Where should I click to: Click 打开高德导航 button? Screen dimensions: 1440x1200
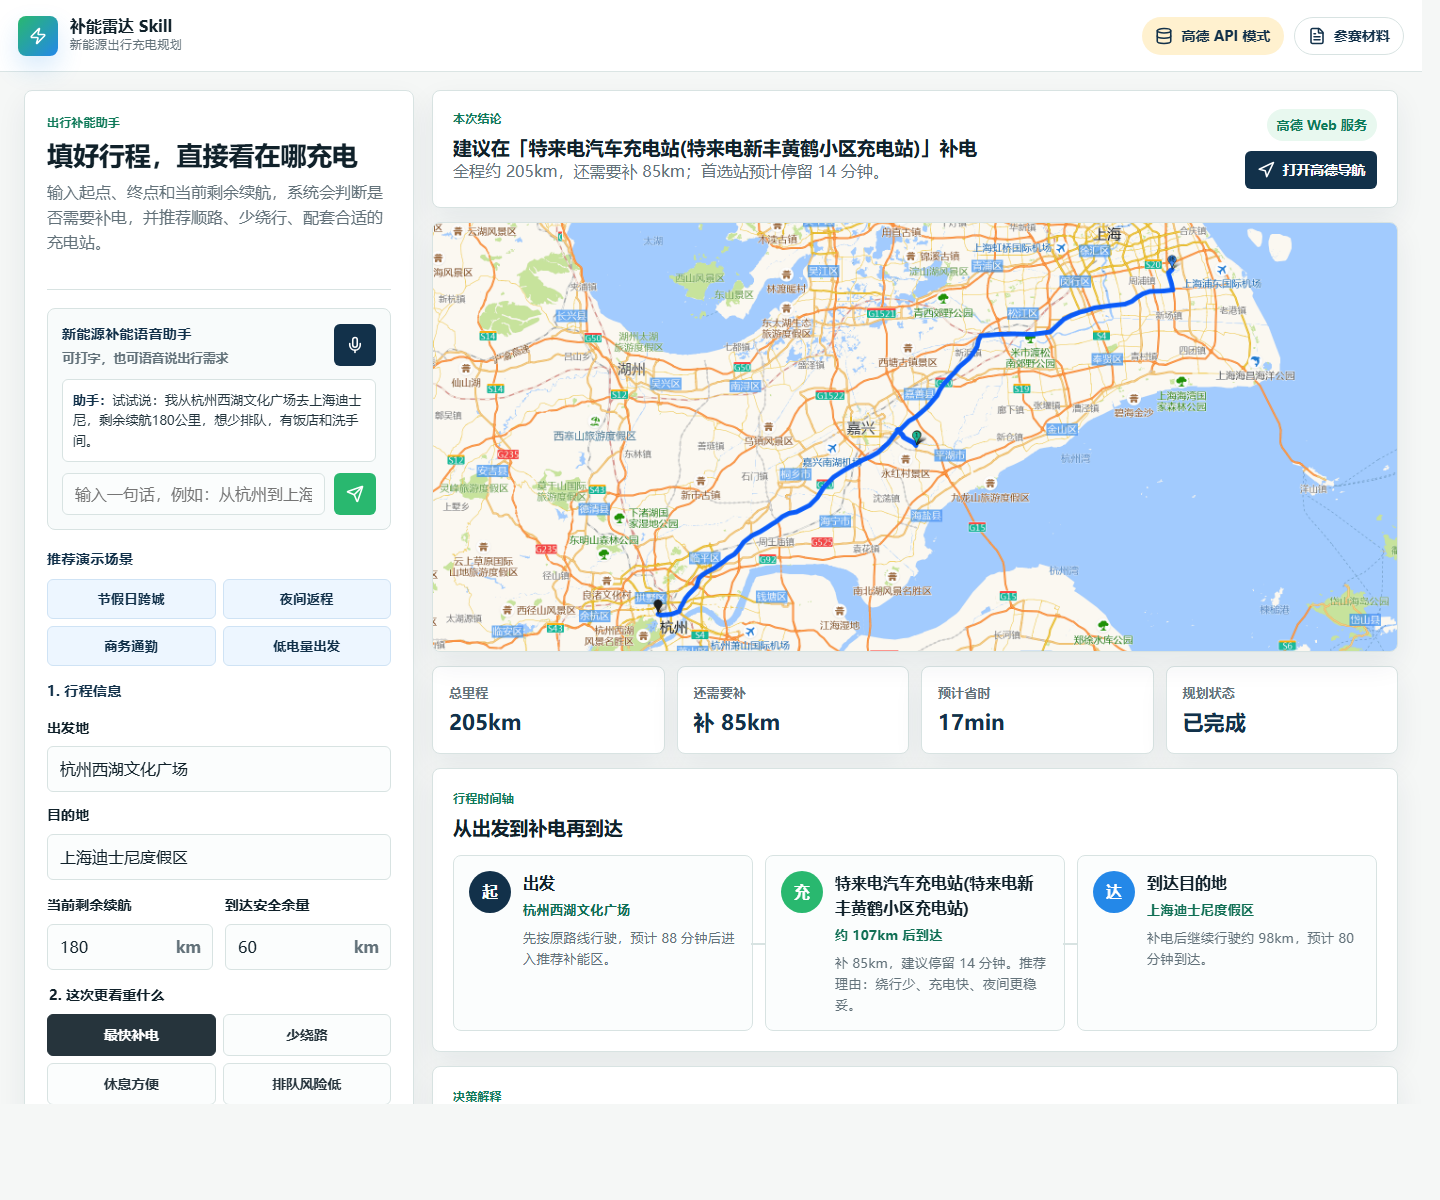(1311, 170)
